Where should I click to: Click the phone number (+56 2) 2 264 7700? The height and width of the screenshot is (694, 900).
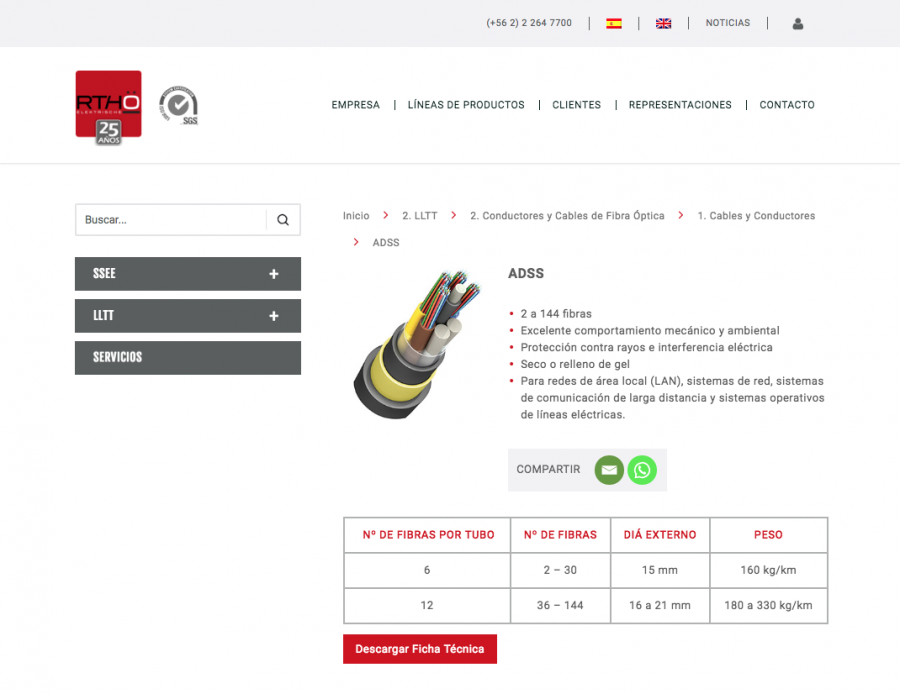coord(529,23)
